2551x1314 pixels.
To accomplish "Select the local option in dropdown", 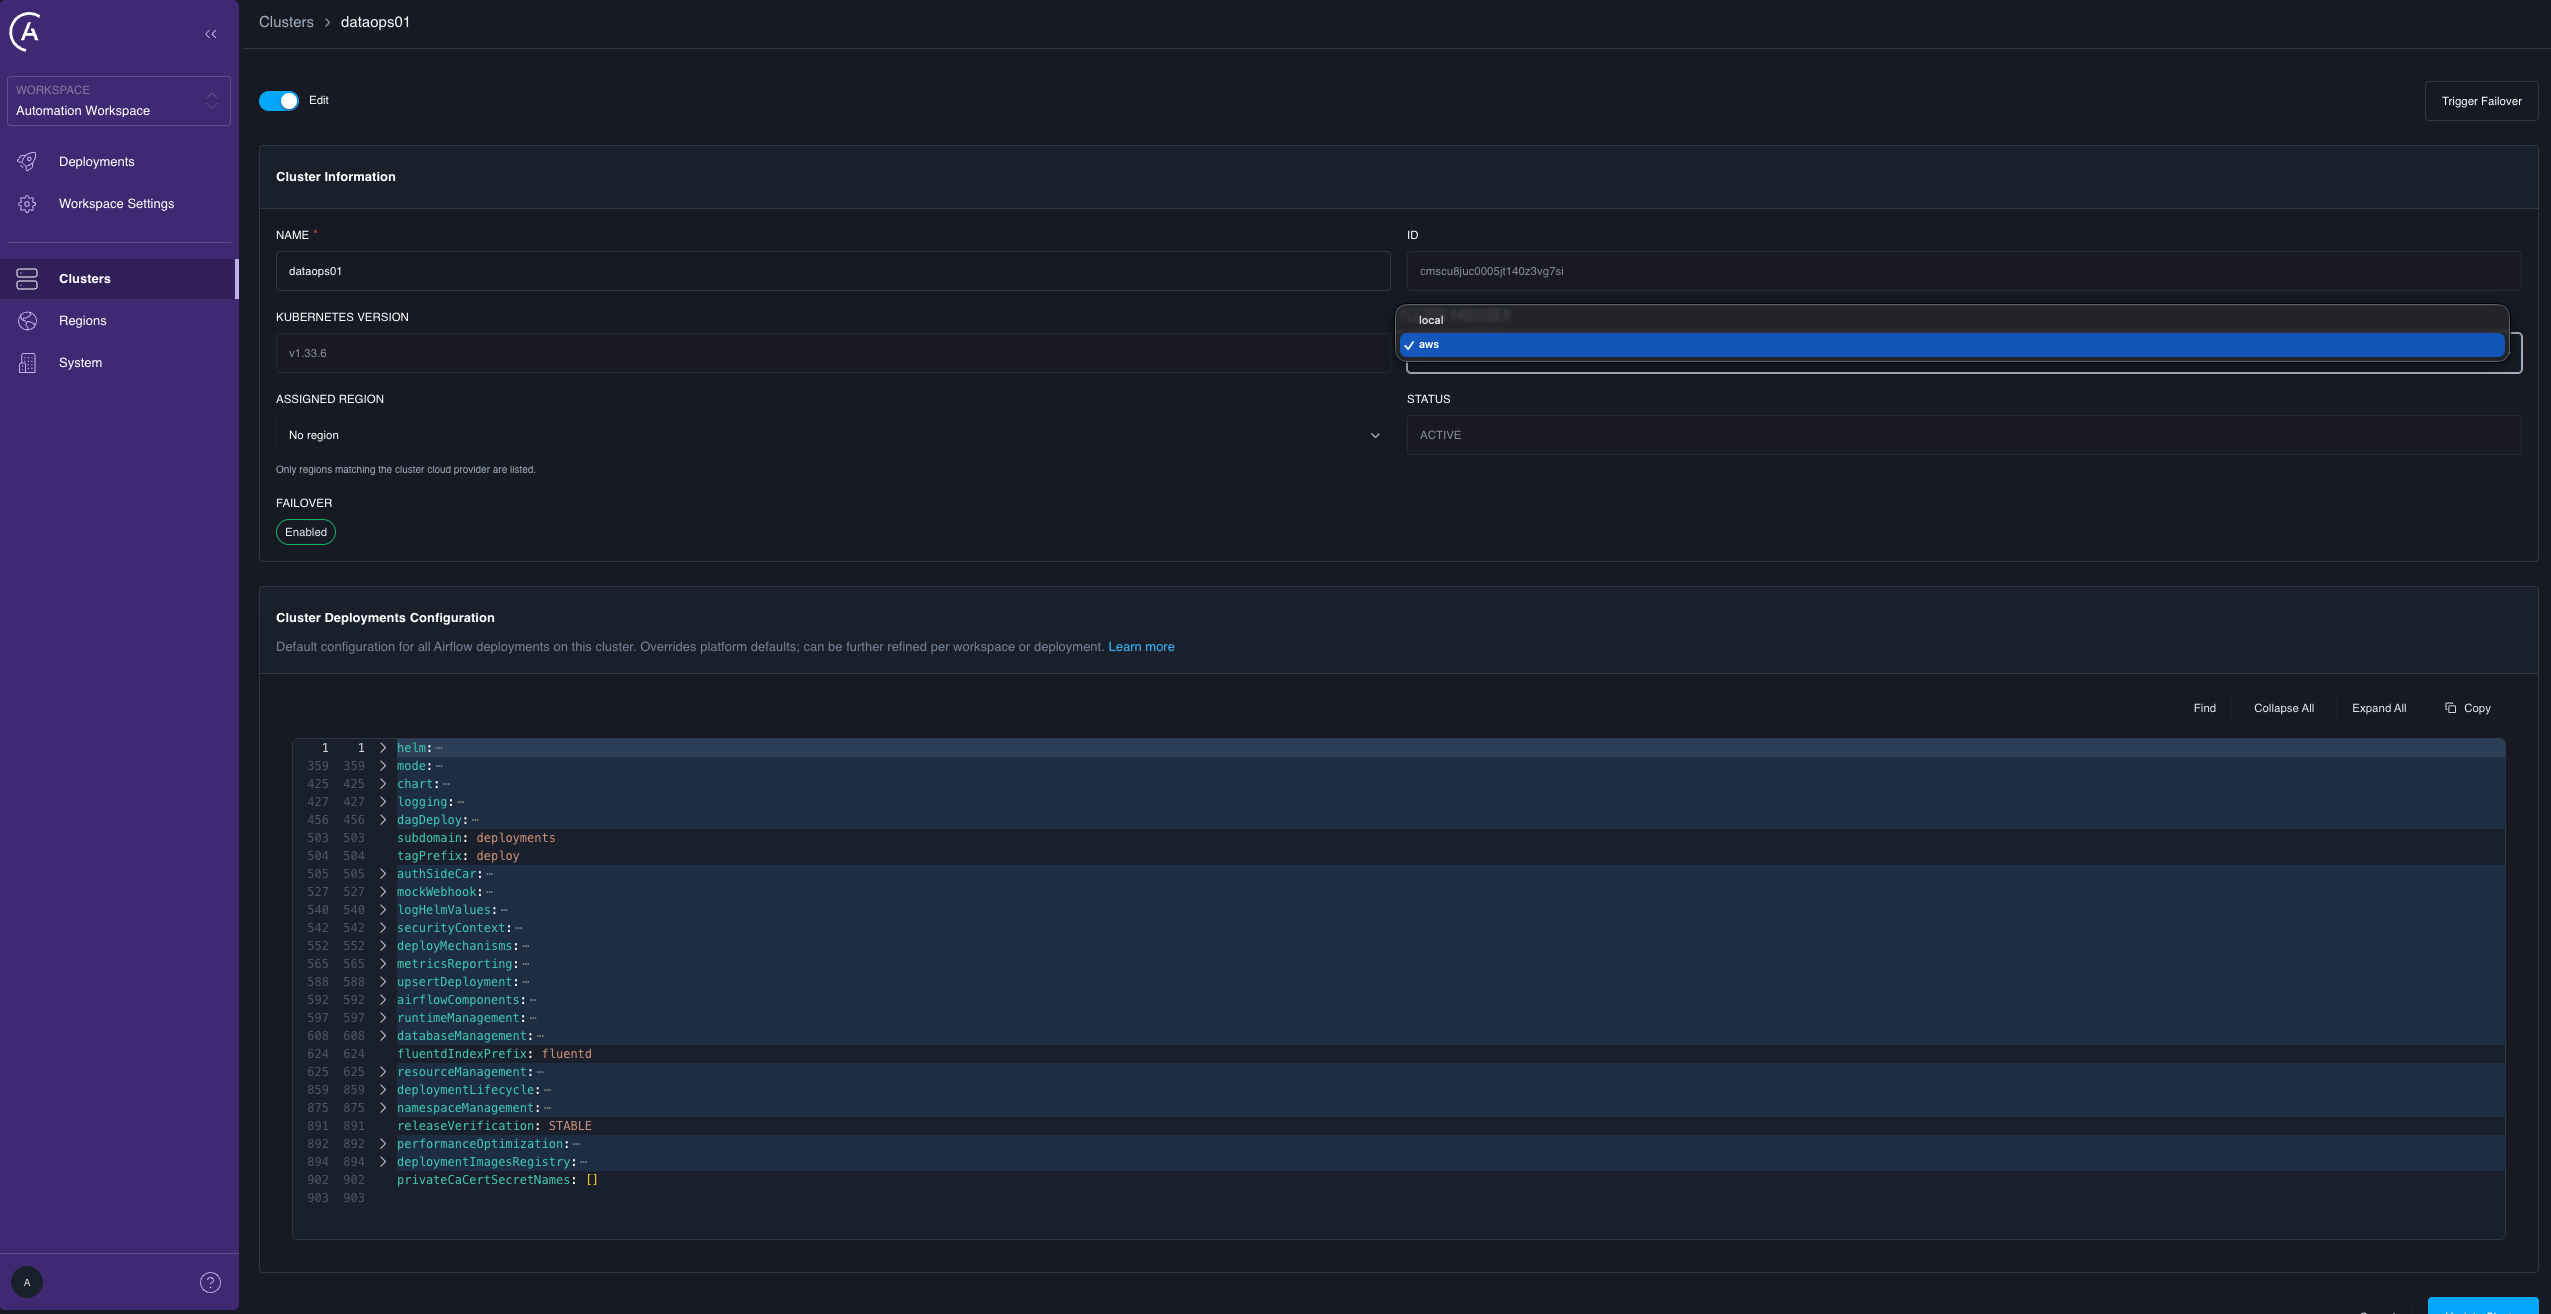I will pos(1952,320).
